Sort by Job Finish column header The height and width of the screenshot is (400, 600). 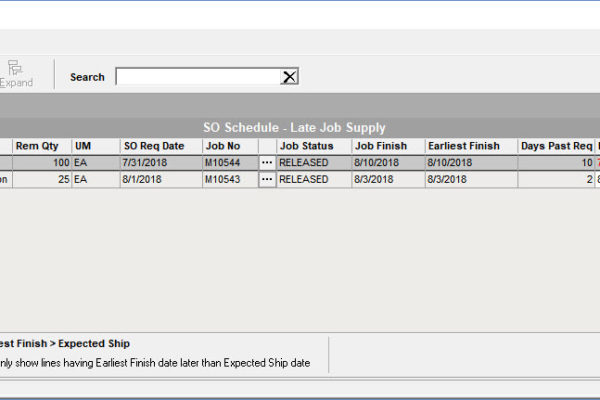pyautogui.click(x=388, y=146)
